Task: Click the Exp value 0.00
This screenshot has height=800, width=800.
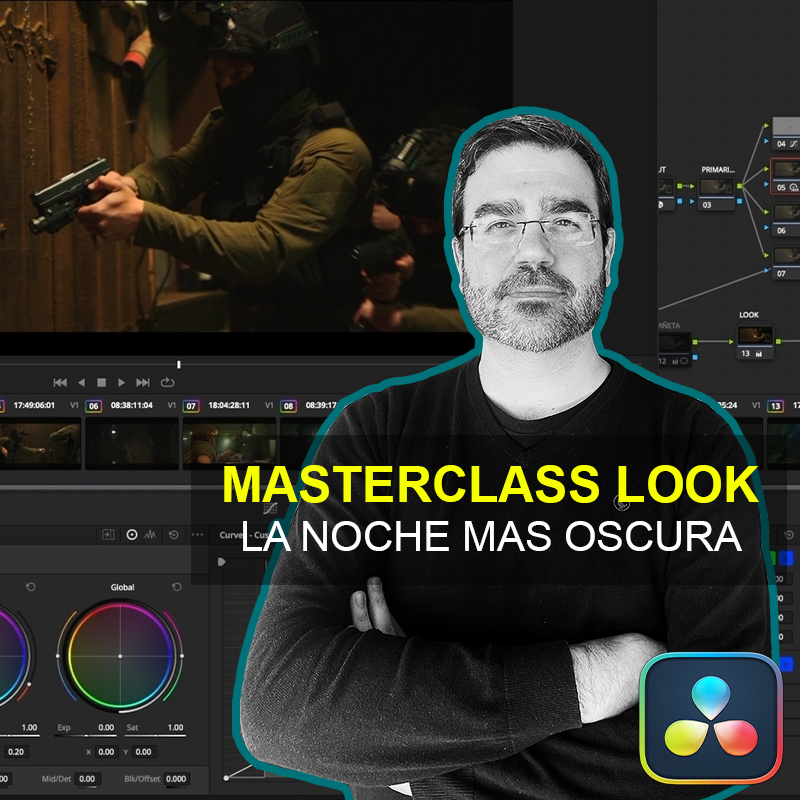Action: pos(106,727)
